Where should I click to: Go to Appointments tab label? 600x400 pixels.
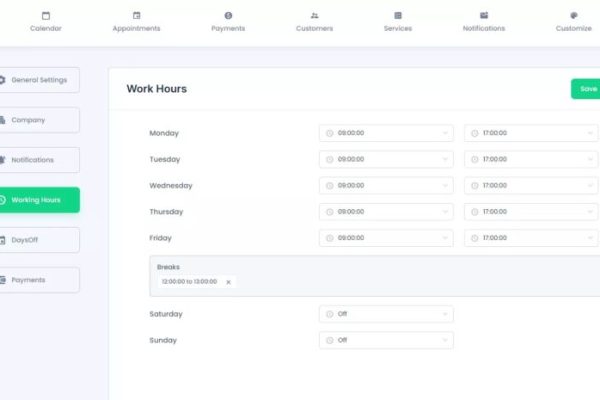[137, 28]
